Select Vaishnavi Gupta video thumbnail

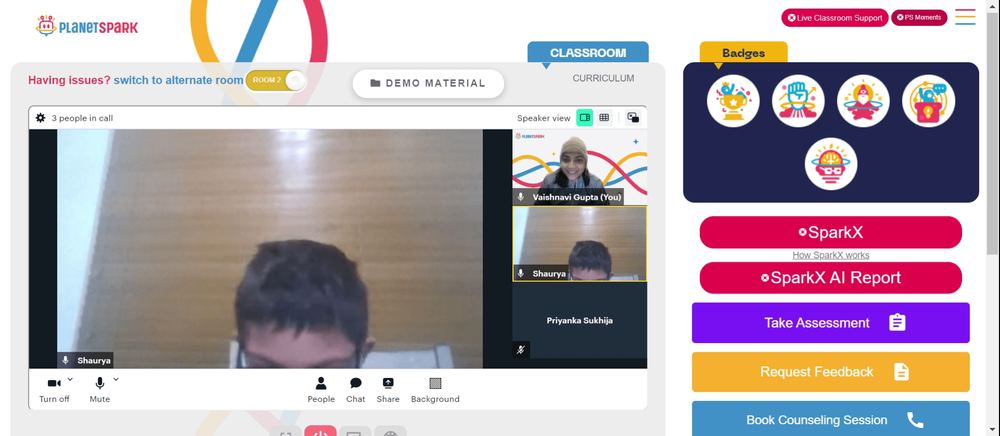tap(580, 167)
